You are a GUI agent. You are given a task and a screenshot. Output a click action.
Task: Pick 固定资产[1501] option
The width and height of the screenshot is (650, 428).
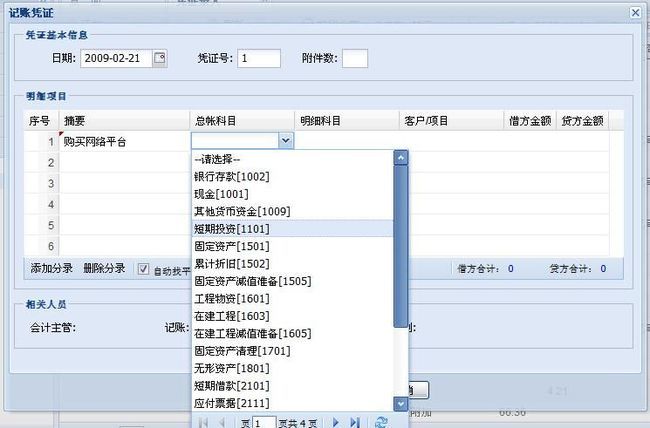pos(292,246)
